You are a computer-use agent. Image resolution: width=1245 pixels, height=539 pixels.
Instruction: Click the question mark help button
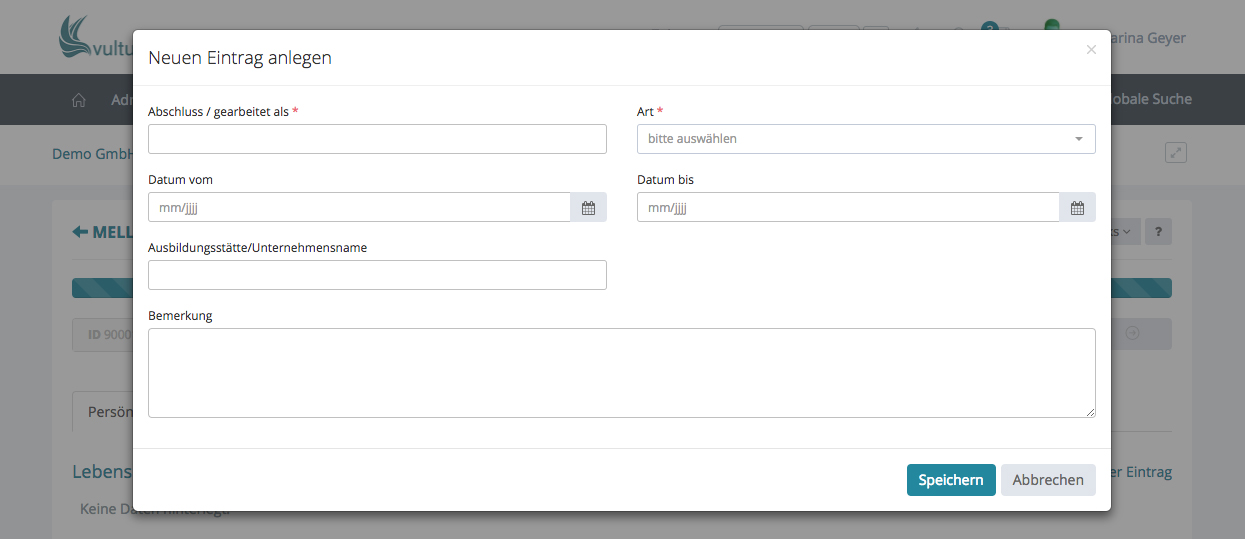tap(1158, 232)
